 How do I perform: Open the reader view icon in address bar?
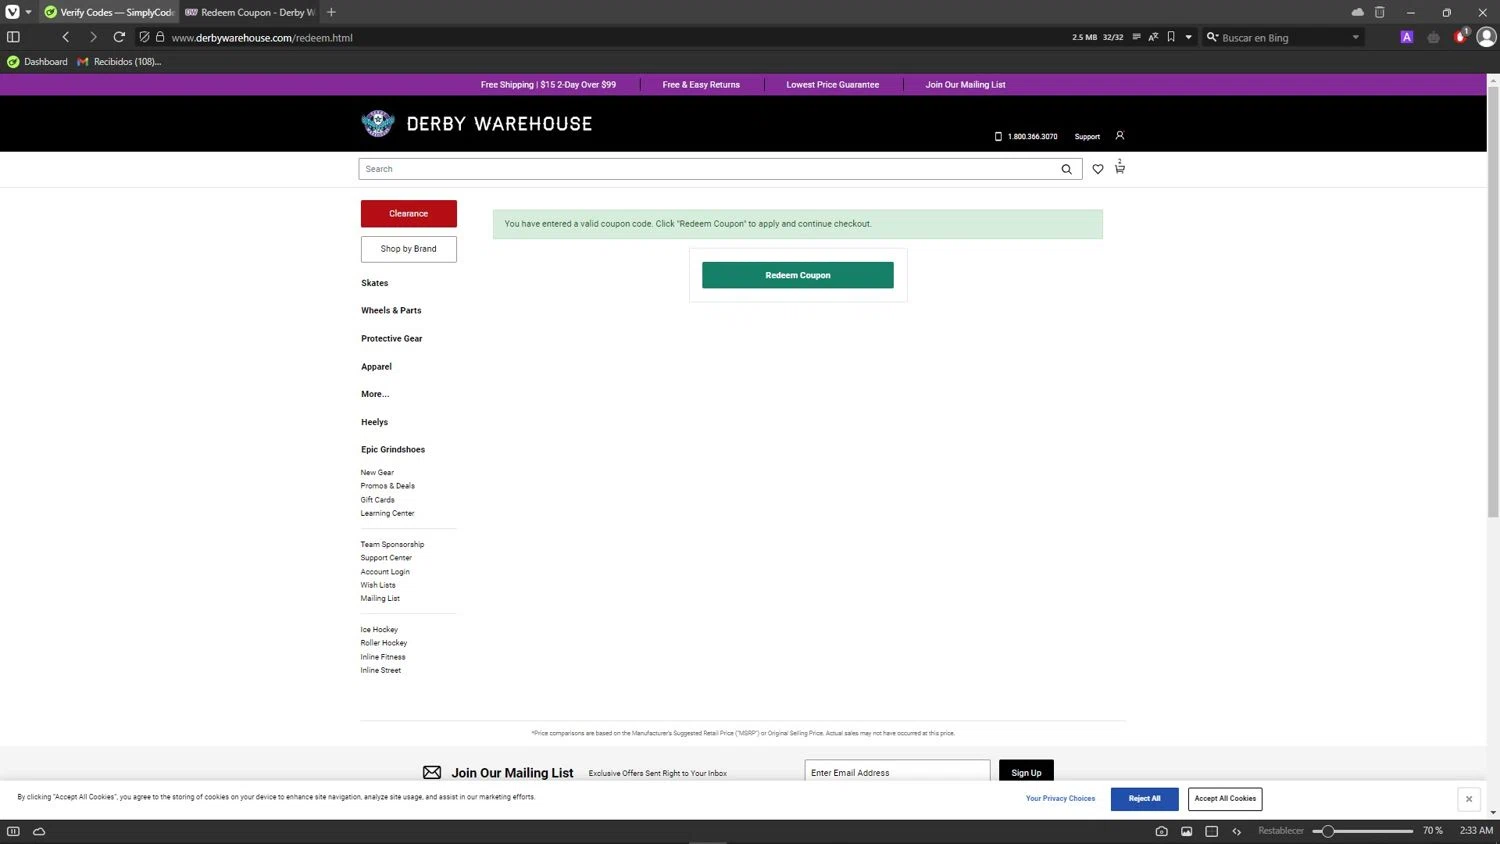click(1136, 37)
